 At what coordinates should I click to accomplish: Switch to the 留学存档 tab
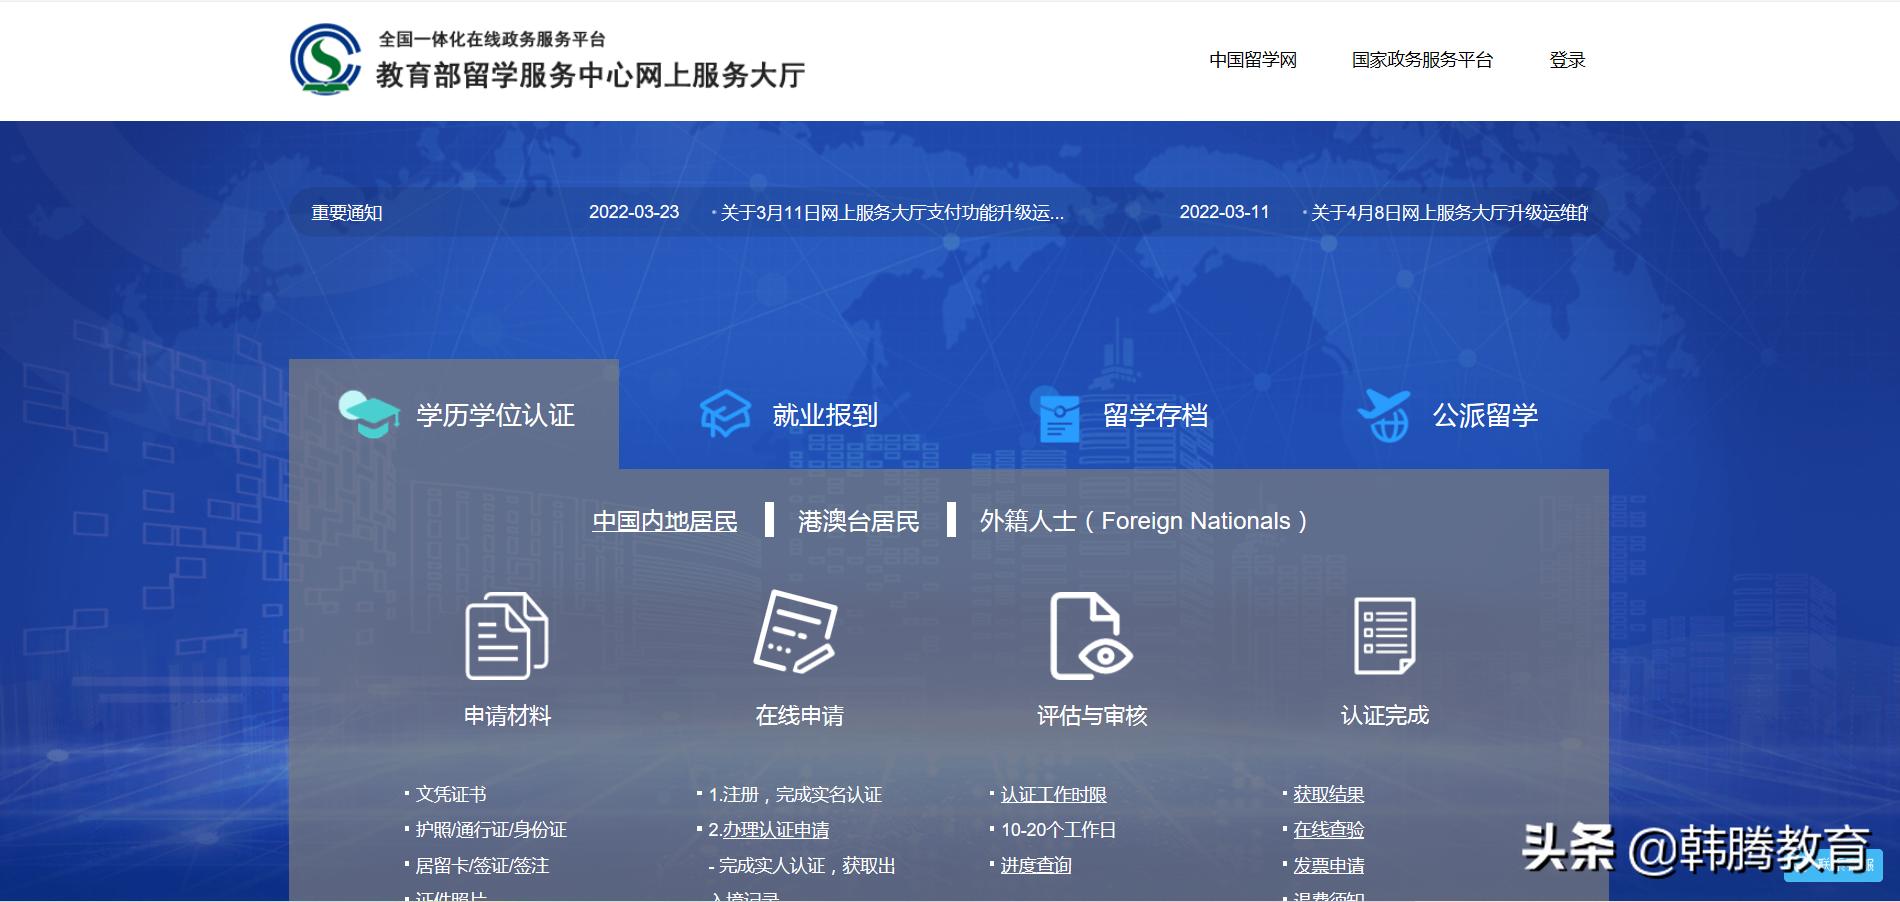pyautogui.click(x=1115, y=414)
